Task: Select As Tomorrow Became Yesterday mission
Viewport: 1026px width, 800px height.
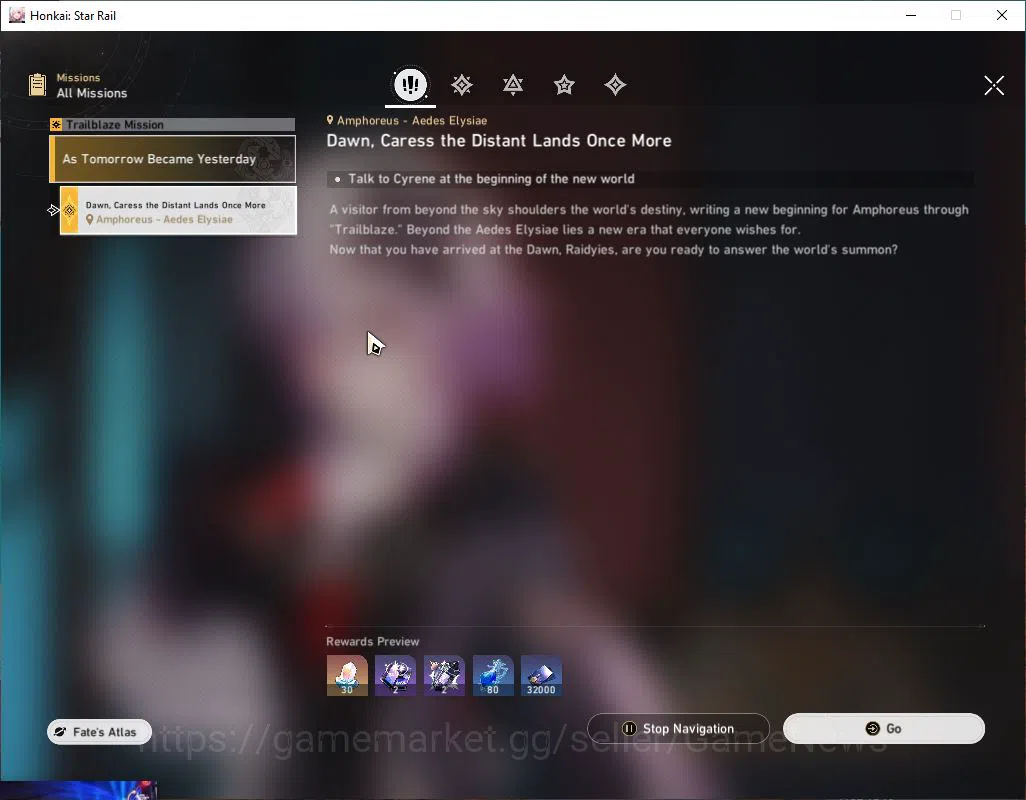Action: (x=173, y=159)
